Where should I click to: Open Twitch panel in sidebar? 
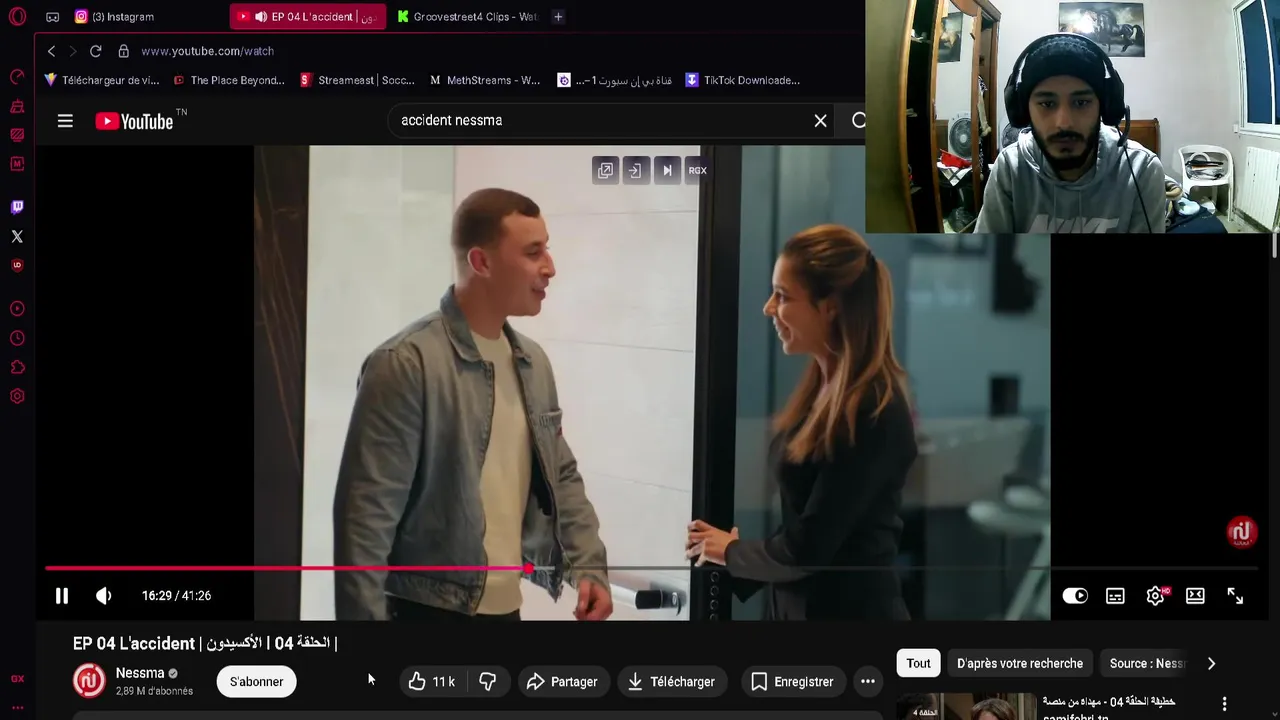(17, 207)
